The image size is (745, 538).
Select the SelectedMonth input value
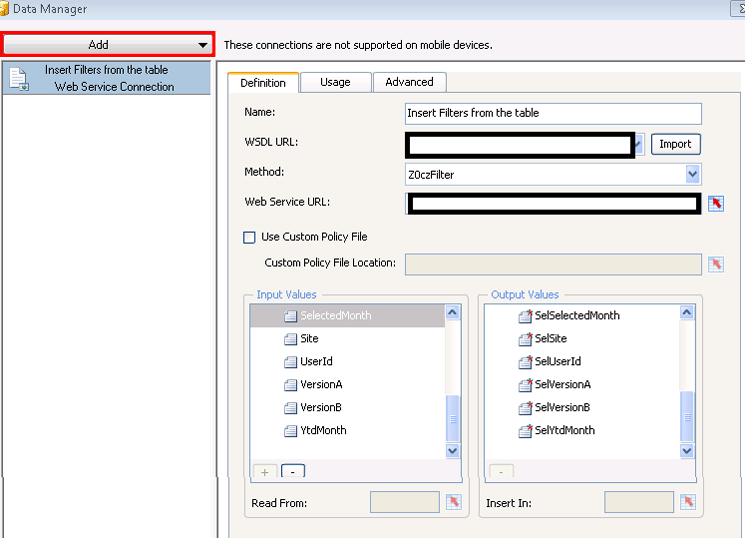335,316
